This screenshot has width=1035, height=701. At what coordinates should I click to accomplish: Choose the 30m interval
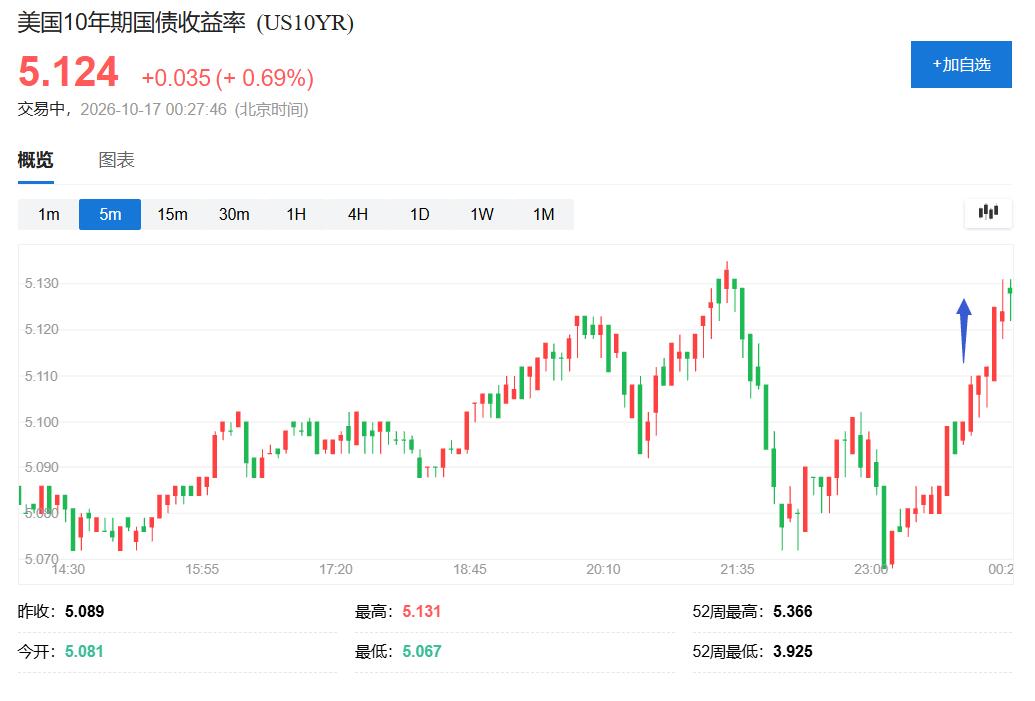(x=234, y=215)
